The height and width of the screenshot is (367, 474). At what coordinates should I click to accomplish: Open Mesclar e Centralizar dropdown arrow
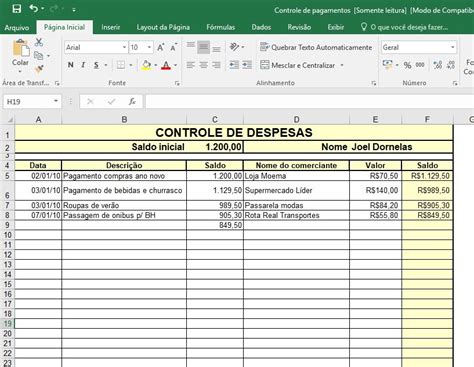click(x=342, y=65)
